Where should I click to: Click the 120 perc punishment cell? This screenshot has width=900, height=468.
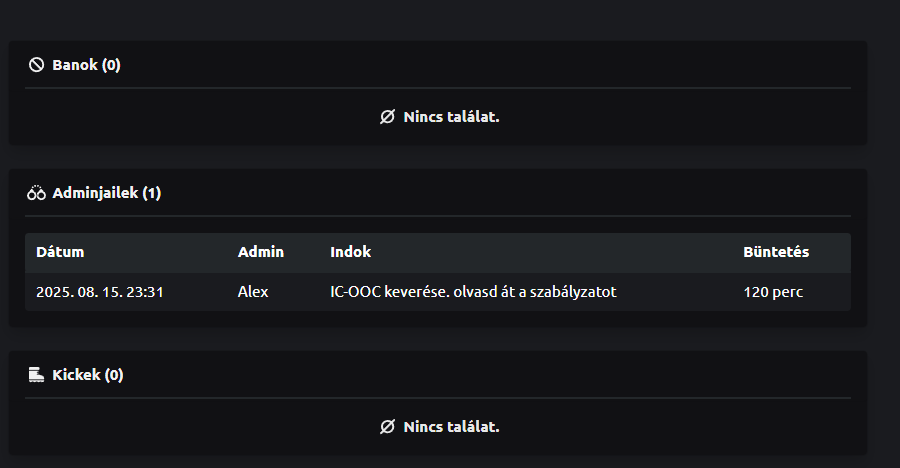pos(773,292)
